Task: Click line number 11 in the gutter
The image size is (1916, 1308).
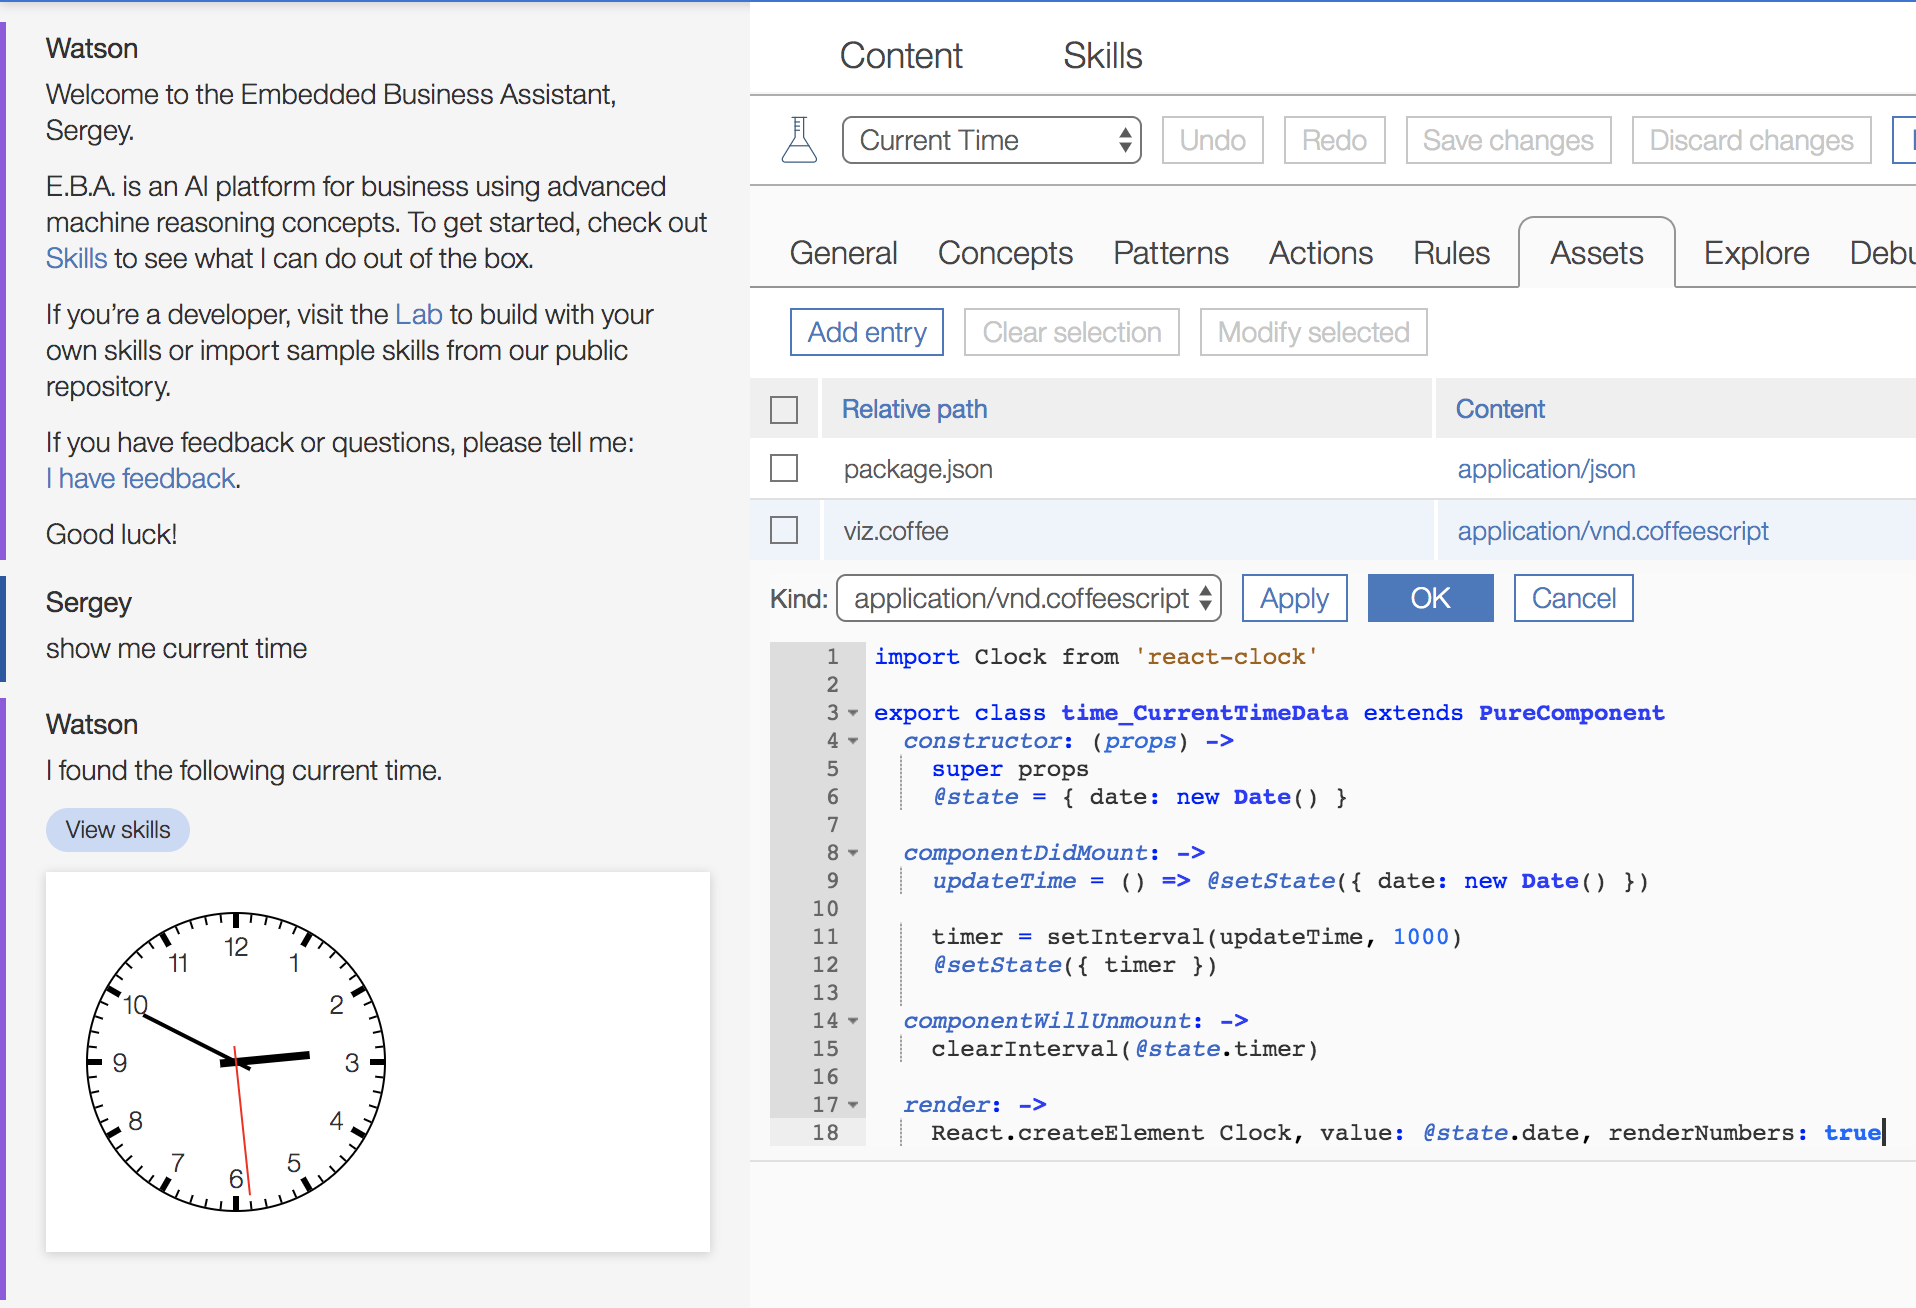Action: (825, 937)
